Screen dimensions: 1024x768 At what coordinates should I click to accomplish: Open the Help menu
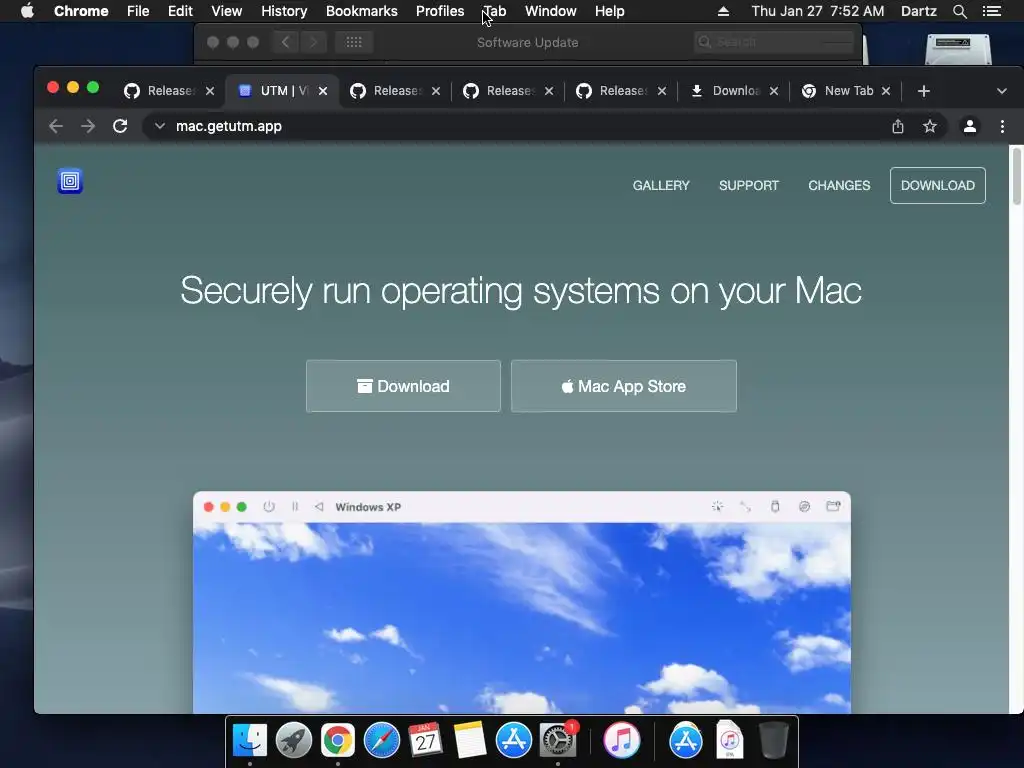point(609,11)
